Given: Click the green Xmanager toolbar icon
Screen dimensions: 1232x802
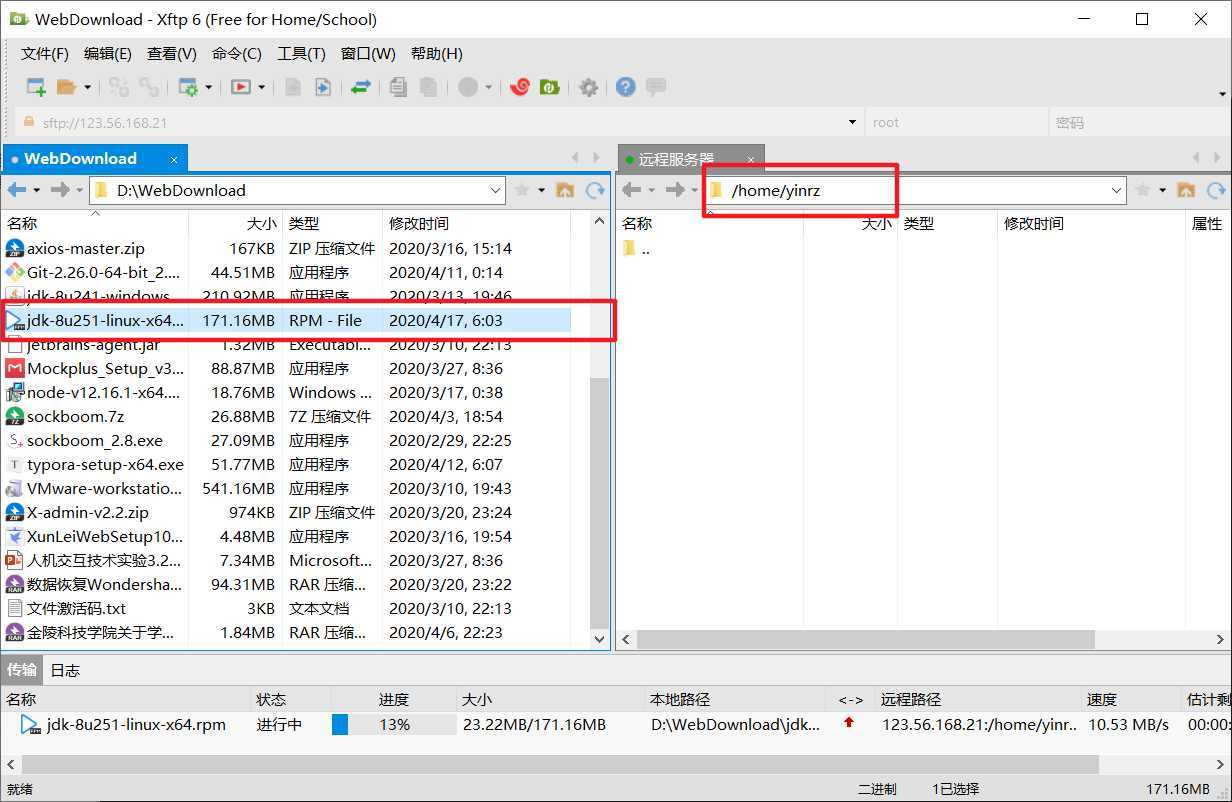Looking at the screenshot, I should (x=549, y=87).
